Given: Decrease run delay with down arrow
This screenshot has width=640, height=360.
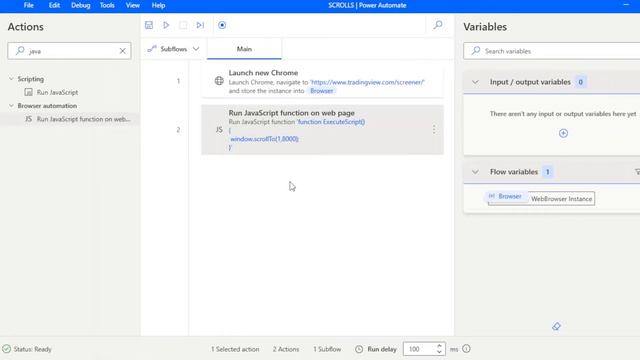Looking at the screenshot, I should click(439, 352).
